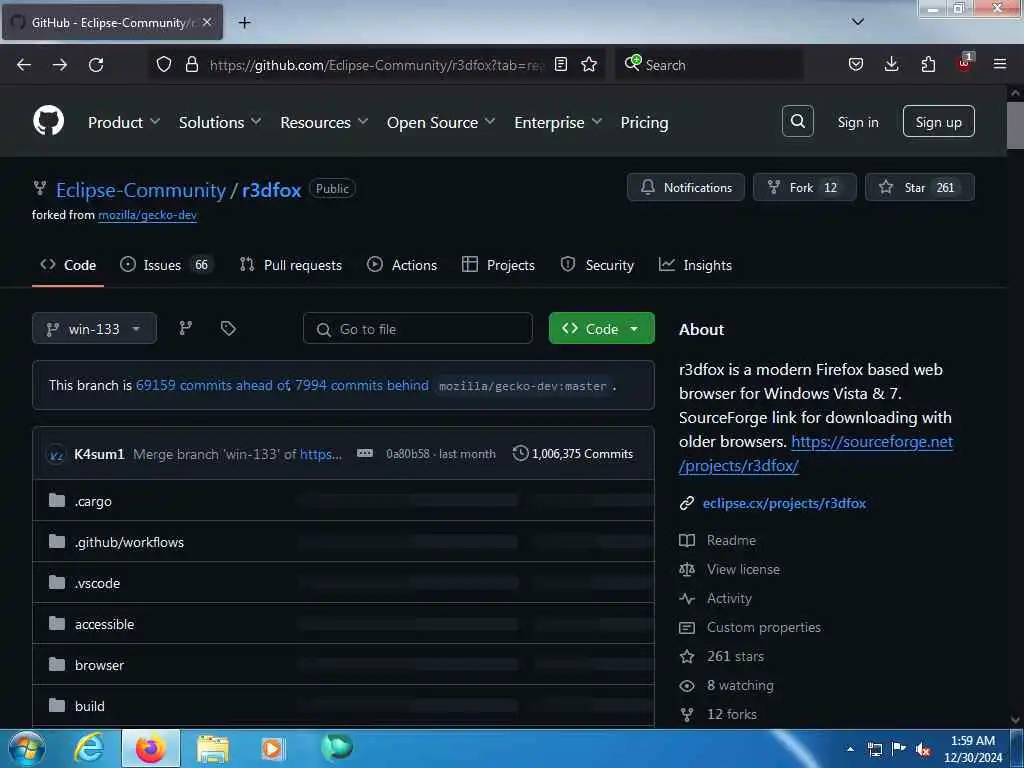Fork the repository
Image resolution: width=1024 pixels, height=768 pixels.
(x=805, y=187)
